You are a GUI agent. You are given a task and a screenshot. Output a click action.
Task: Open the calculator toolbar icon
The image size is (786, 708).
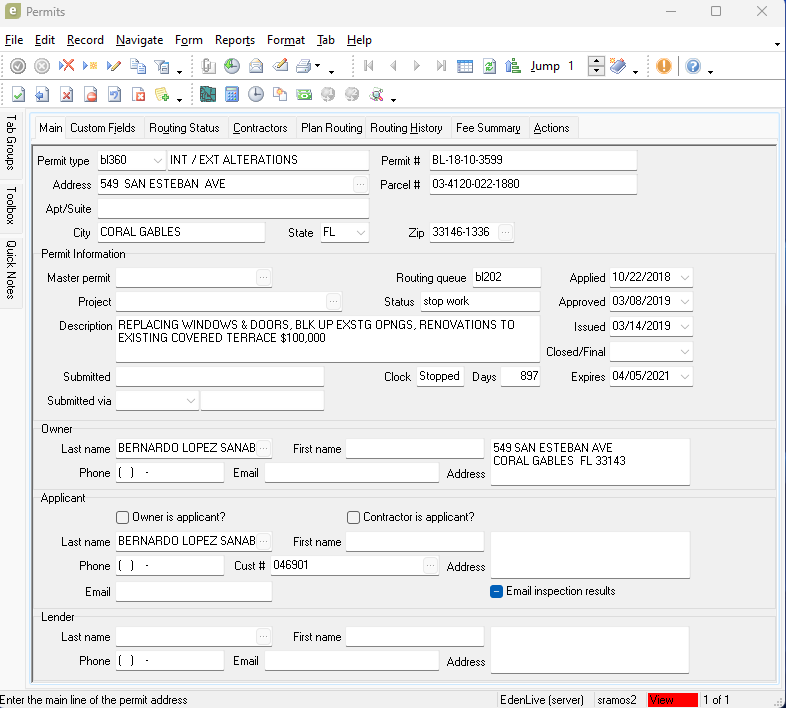pyautogui.click(x=232, y=95)
